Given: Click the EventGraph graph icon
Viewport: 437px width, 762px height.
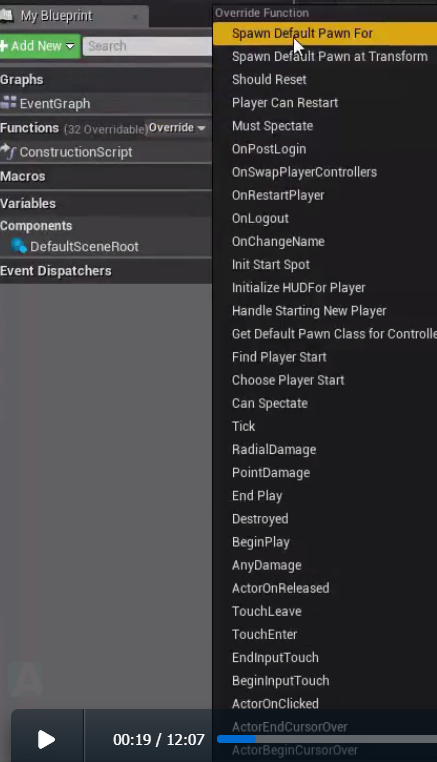Looking at the screenshot, I should click(9, 103).
